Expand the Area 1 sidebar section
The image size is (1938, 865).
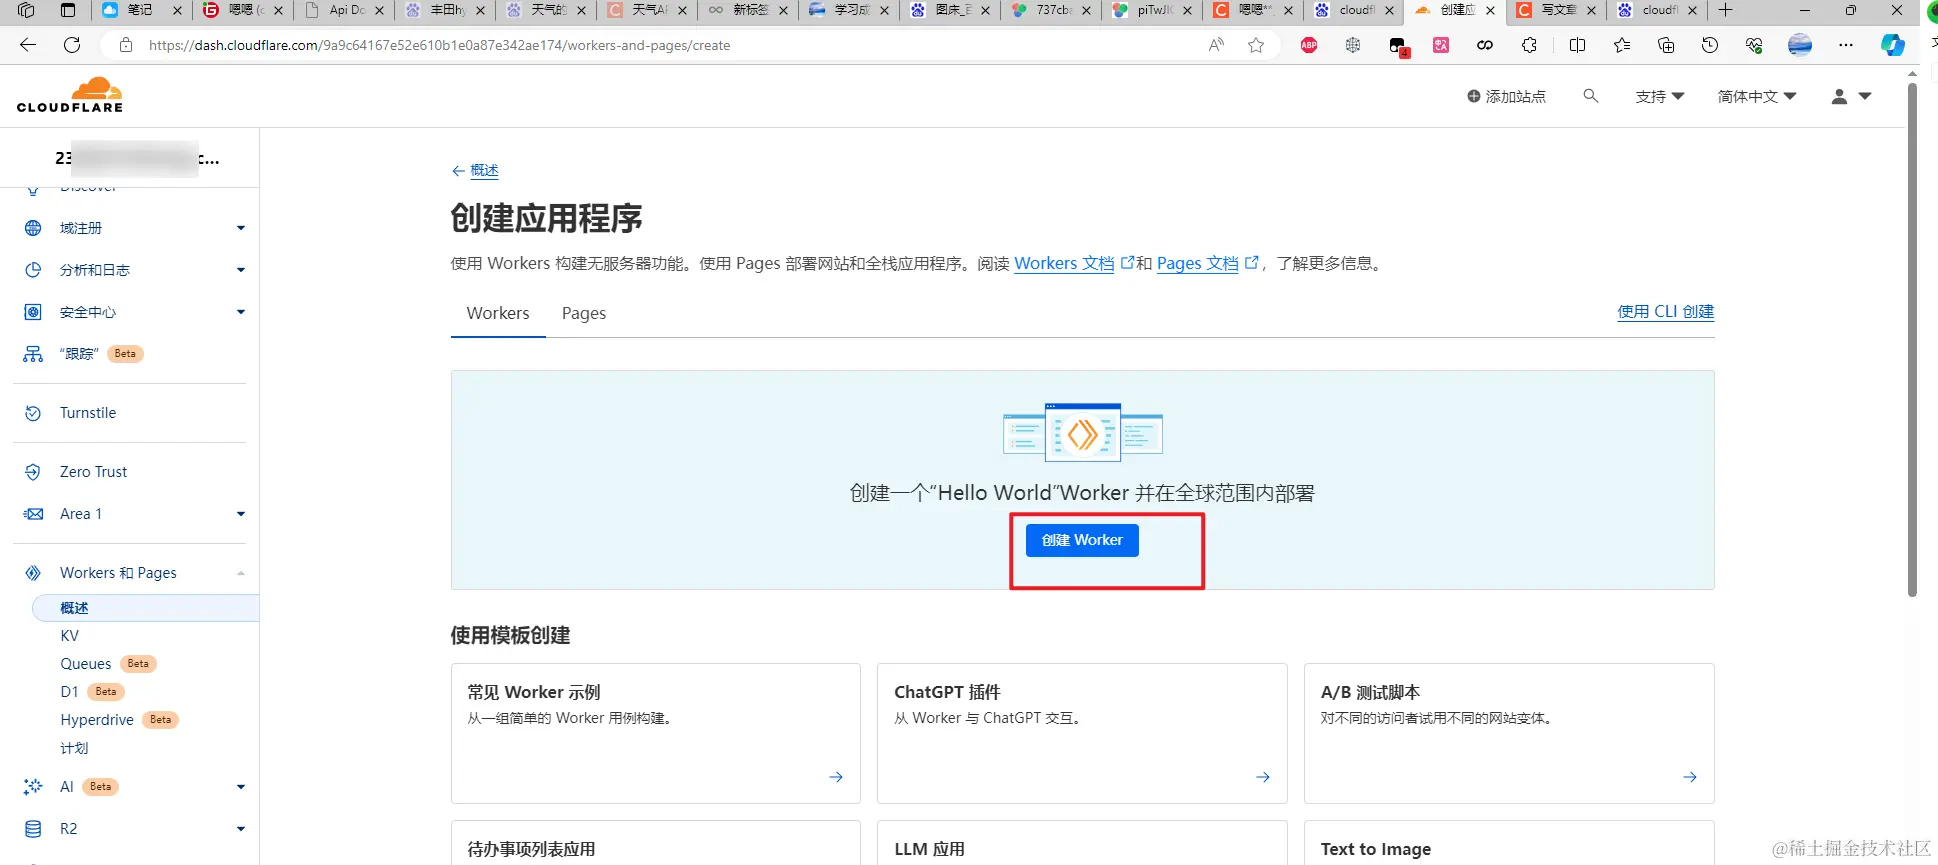click(241, 514)
